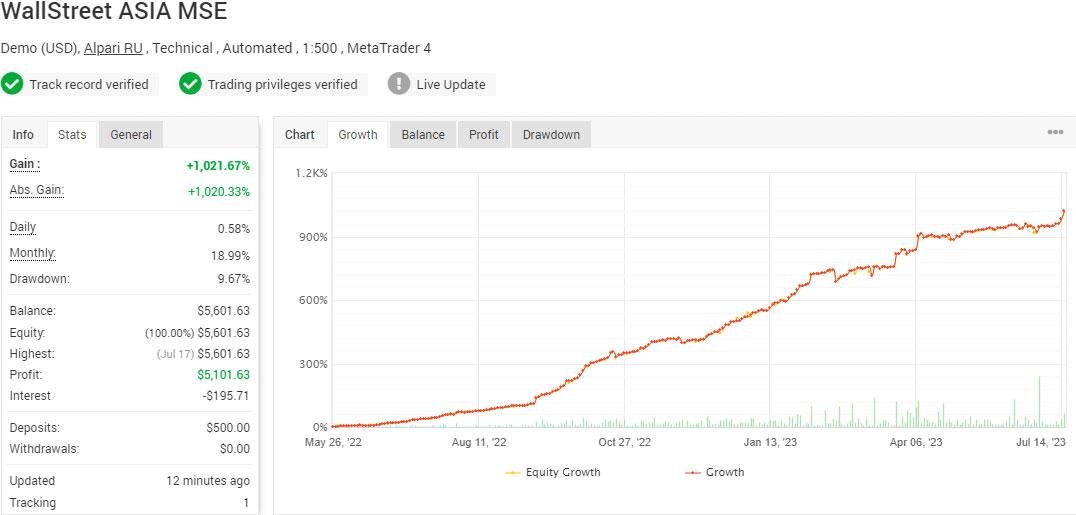Screen dimensions: 1076x515
Task: Click the tall volume bar near Jul 14
Action: [x=1039, y=402]
